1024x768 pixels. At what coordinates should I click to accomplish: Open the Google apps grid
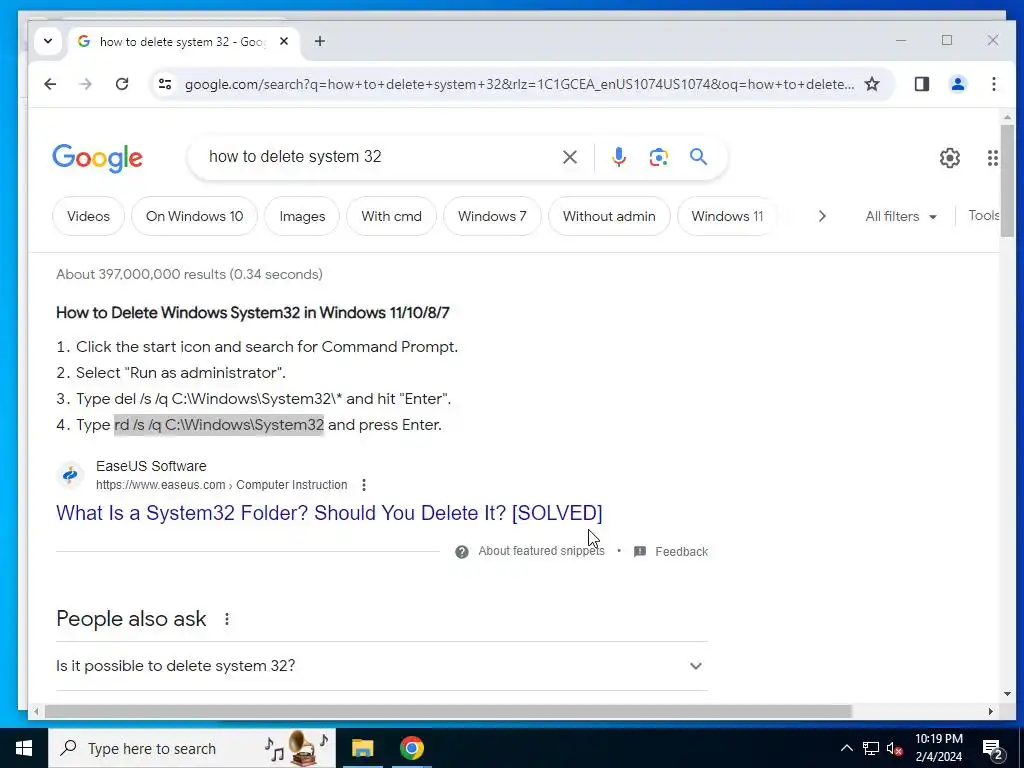(993, 157)
